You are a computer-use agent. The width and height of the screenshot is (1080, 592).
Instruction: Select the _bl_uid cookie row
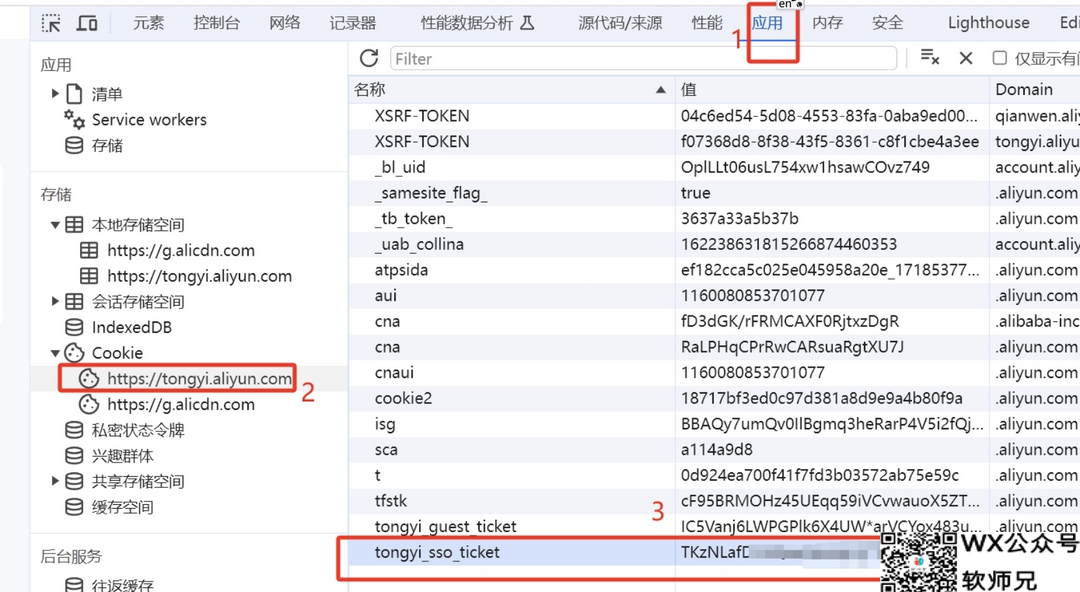pyautogui.click(x=714, y=167)
